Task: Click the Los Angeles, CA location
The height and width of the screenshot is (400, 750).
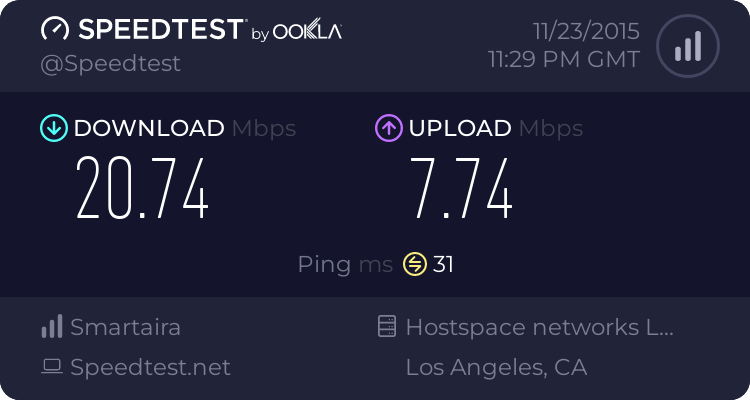Action: (x=496, y=367)
